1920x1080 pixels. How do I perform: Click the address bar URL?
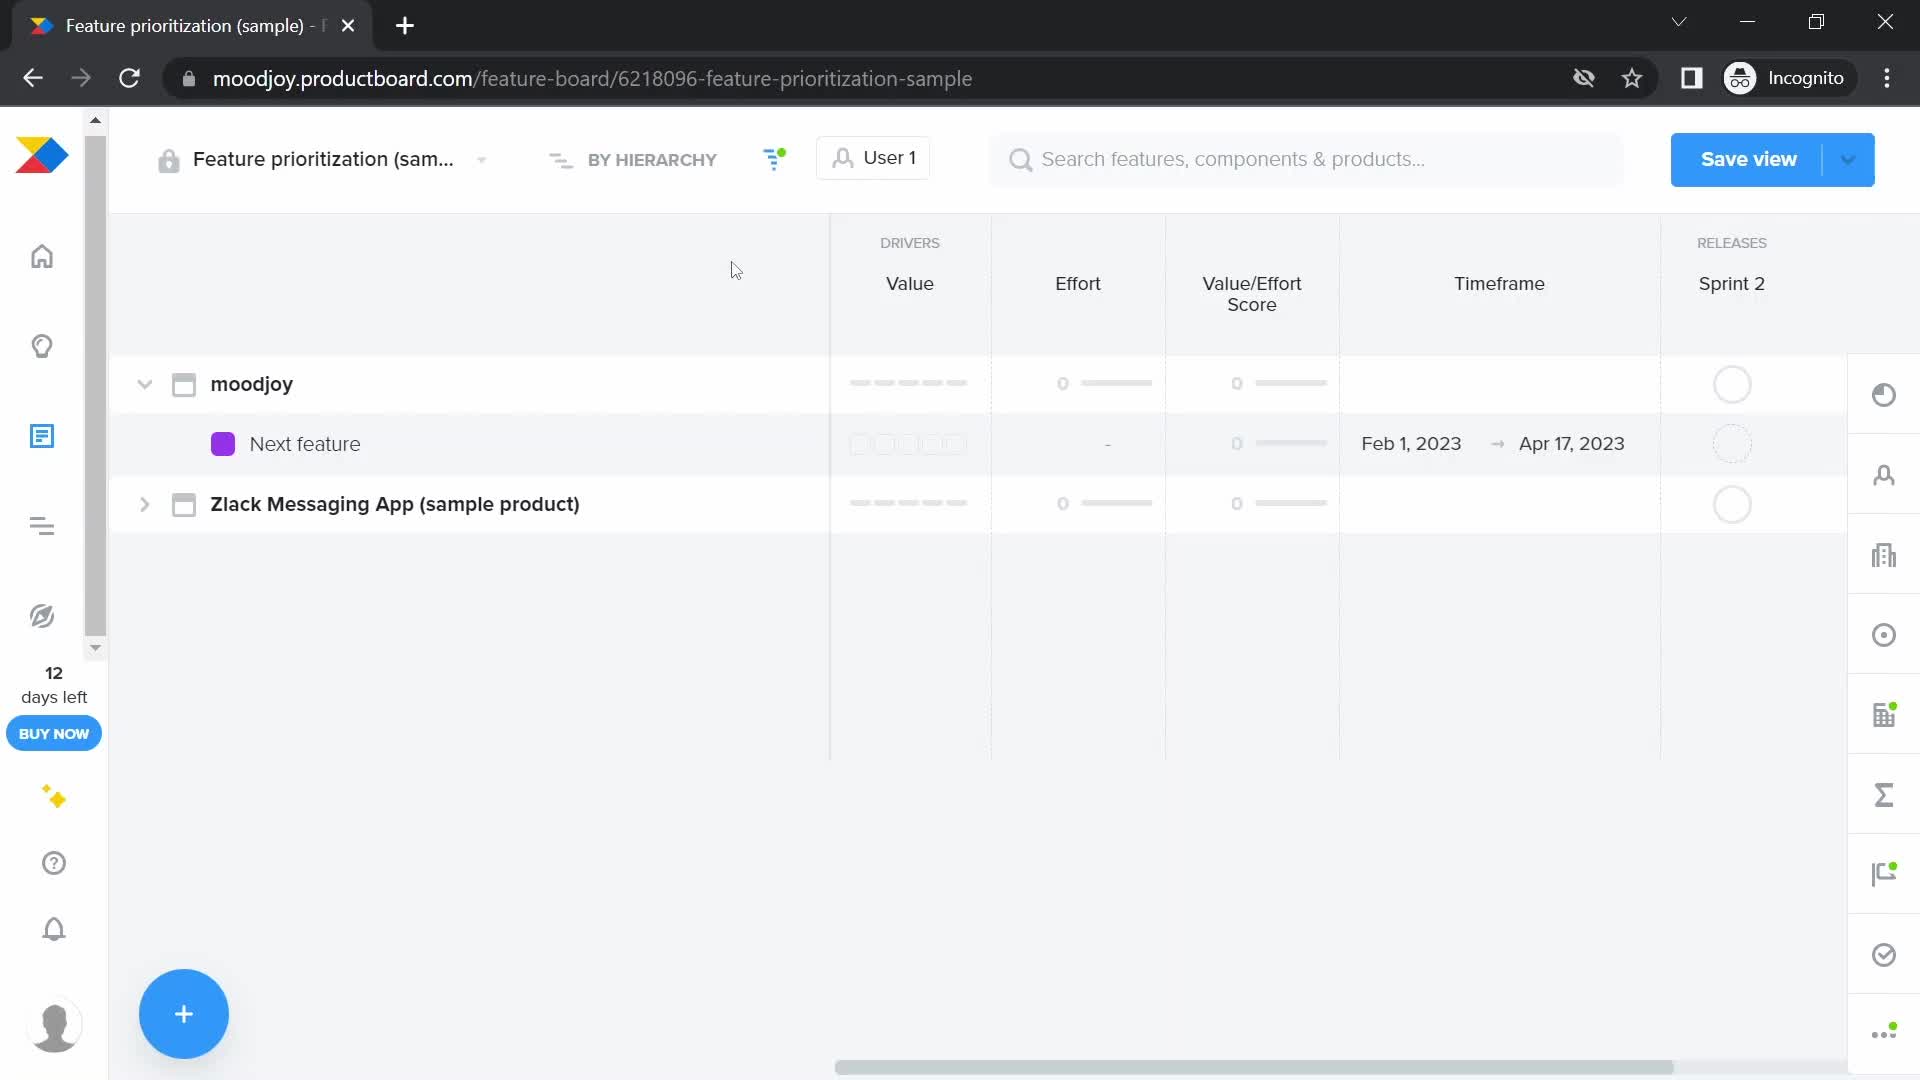tap(592, 78)
